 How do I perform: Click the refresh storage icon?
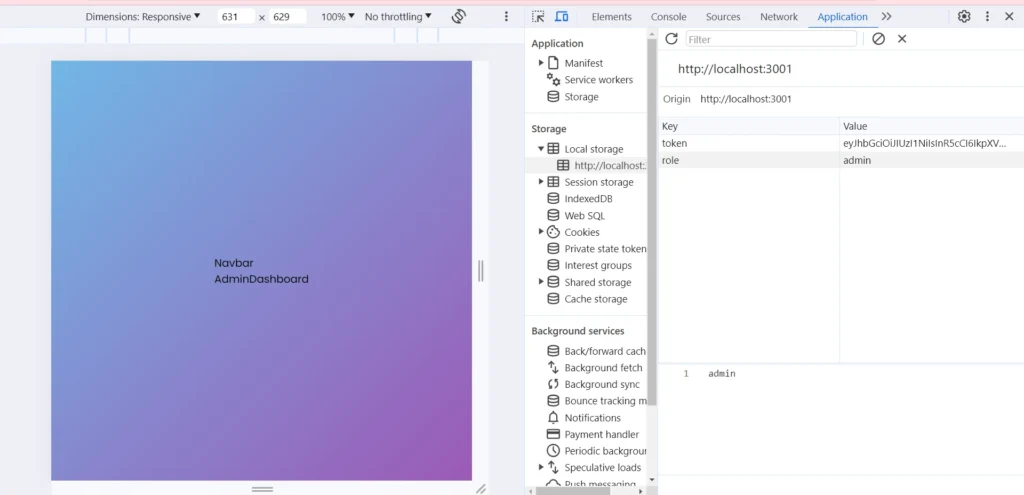click(x=671, y=39)
